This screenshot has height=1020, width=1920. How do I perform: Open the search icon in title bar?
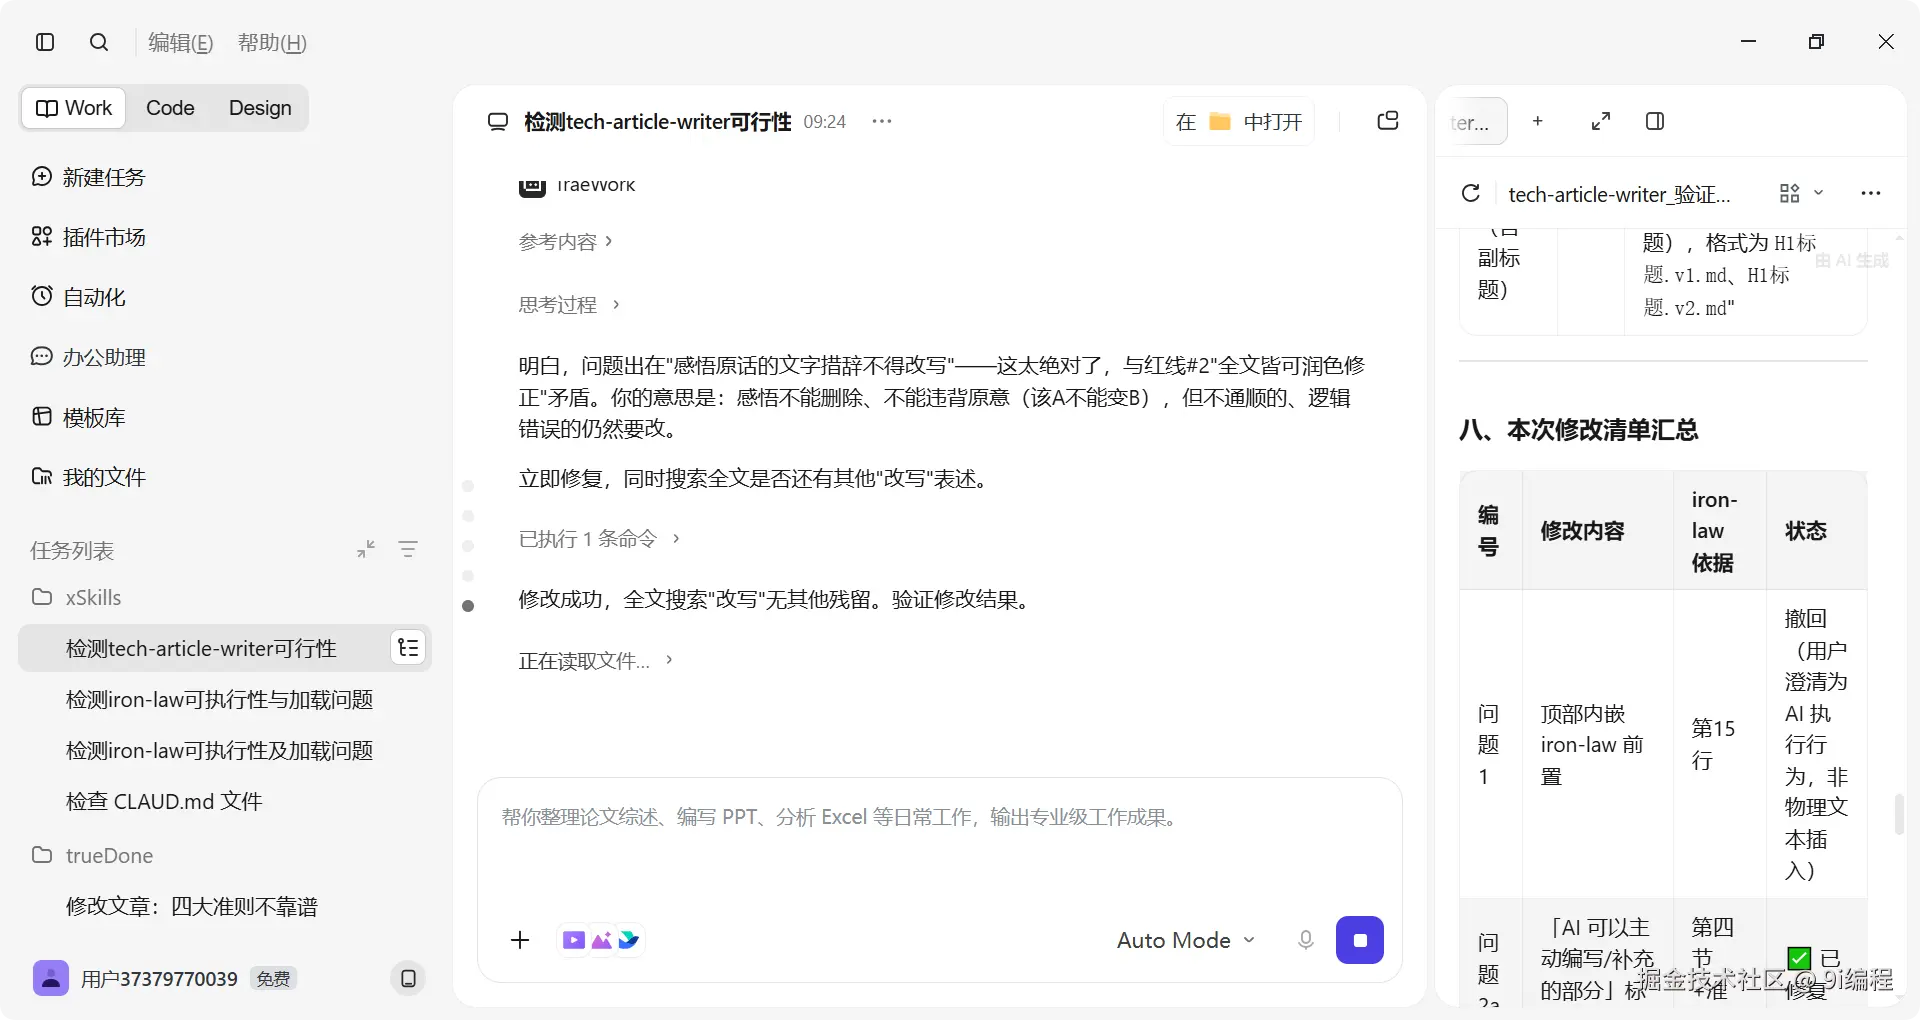(x=99, y=42)
